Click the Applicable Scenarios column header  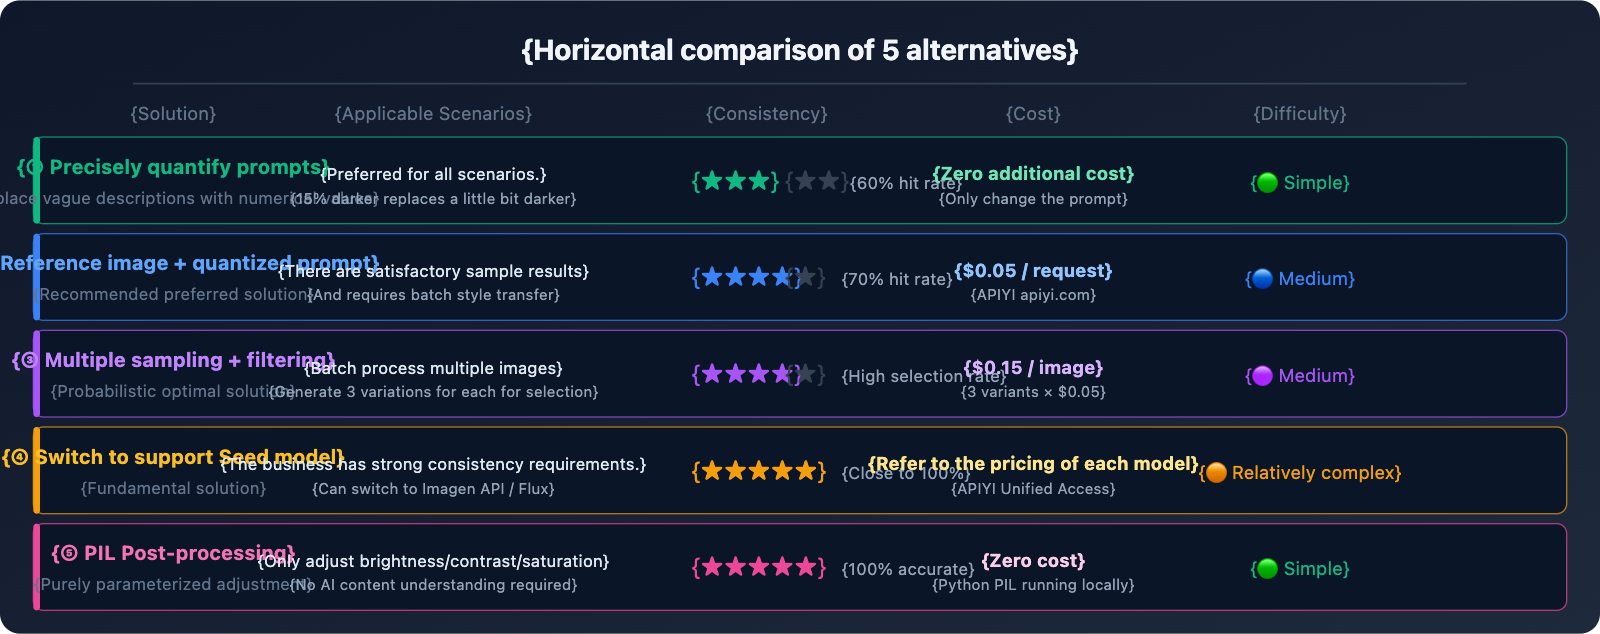(x=433, y=114)
